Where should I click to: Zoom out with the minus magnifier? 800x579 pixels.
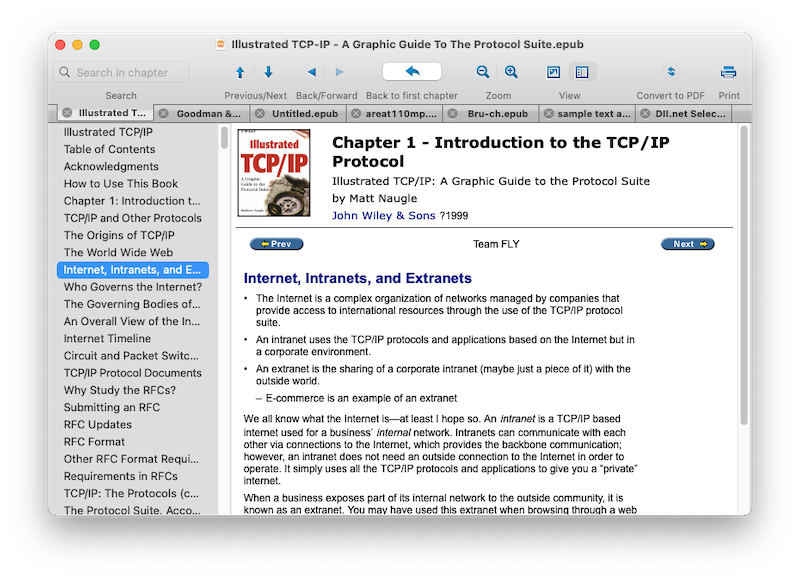483,72
